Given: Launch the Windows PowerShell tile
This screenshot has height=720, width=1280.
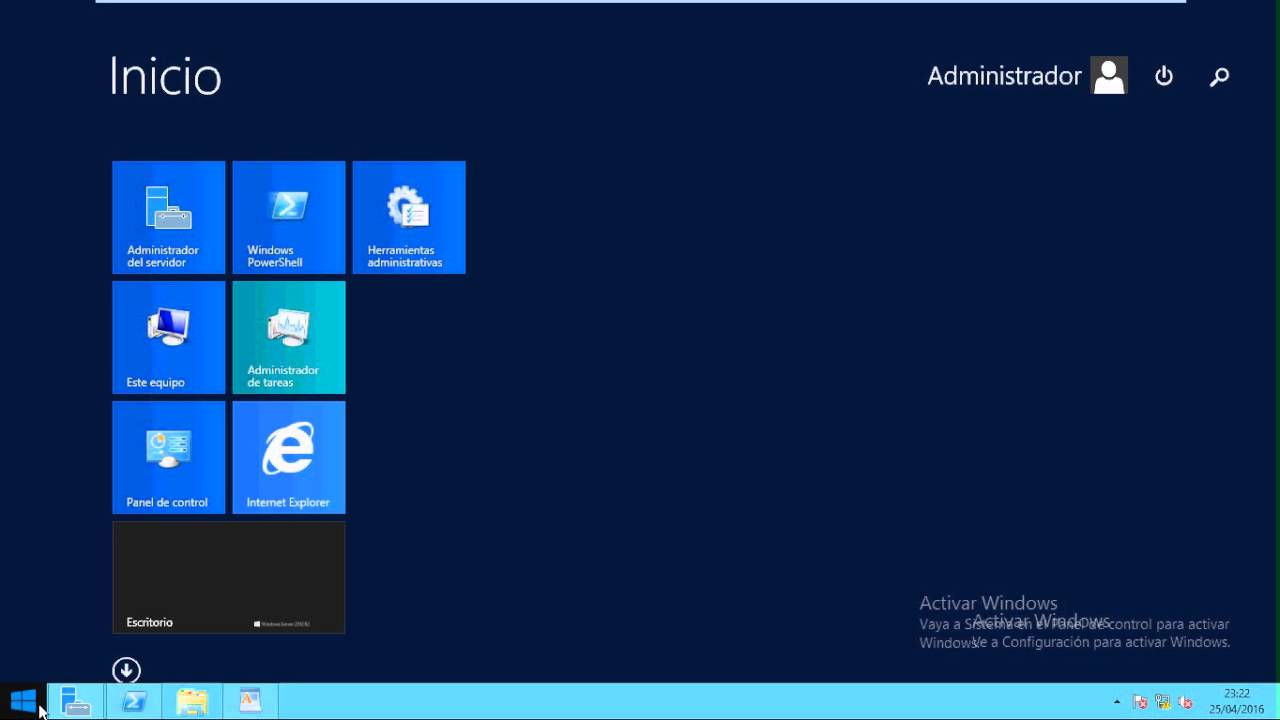Looking at the screenshot, I should [x=289, y=217].
